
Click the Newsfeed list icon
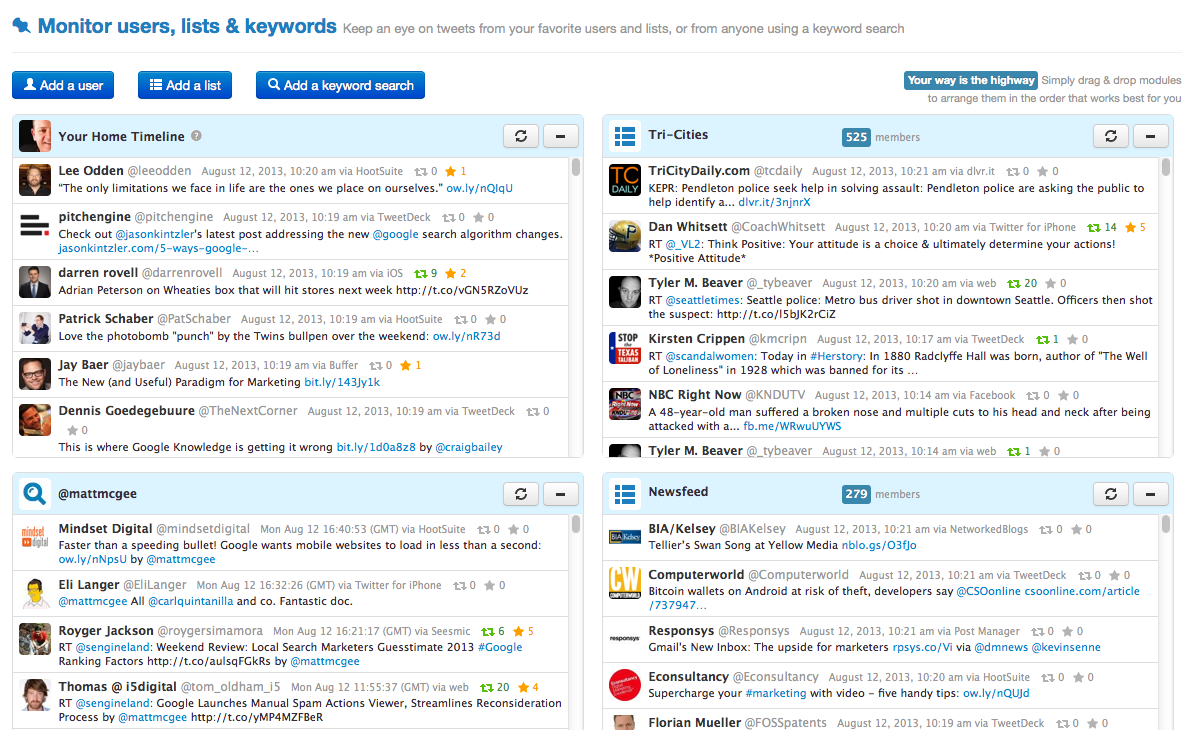[625, 493]
